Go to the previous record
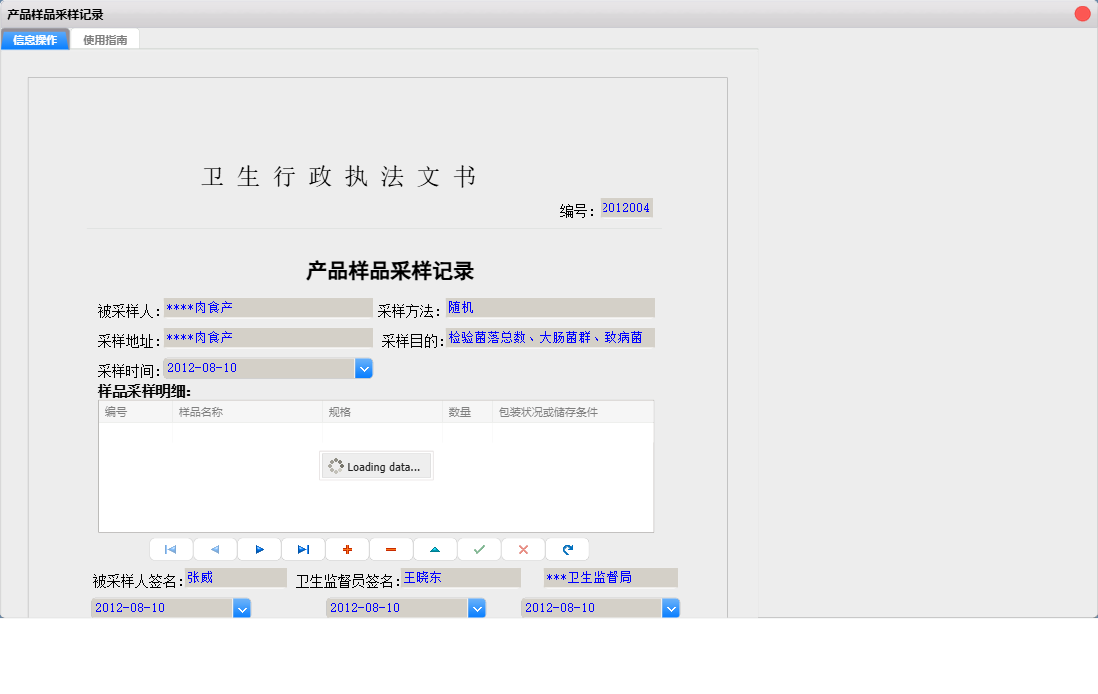 [214, 549]
